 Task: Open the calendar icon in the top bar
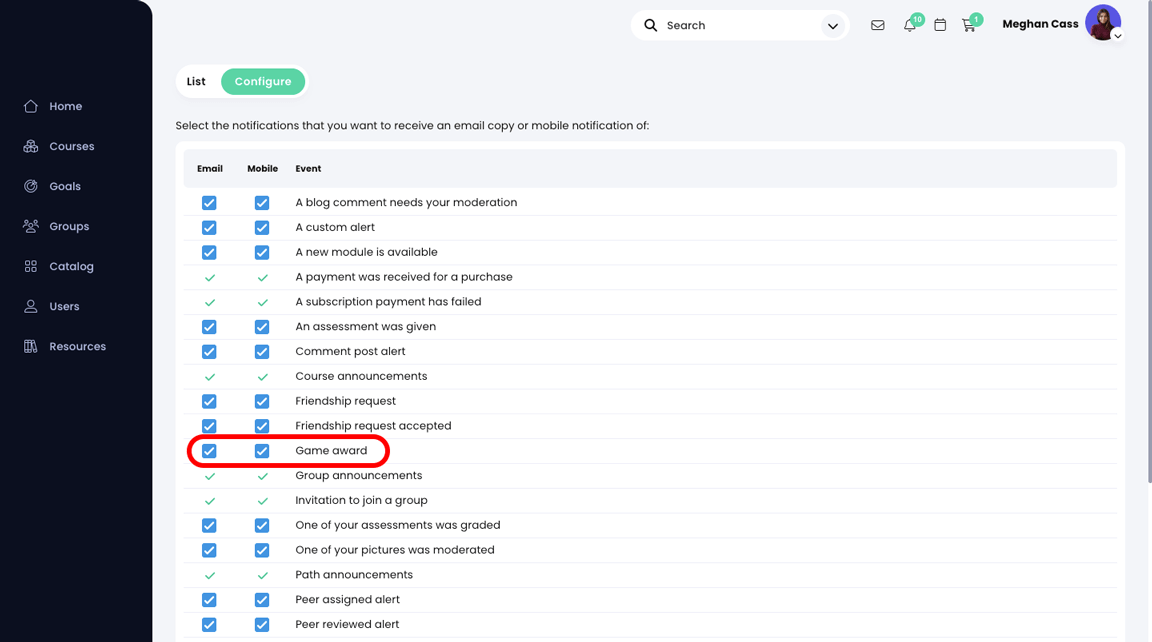point(940,24)
